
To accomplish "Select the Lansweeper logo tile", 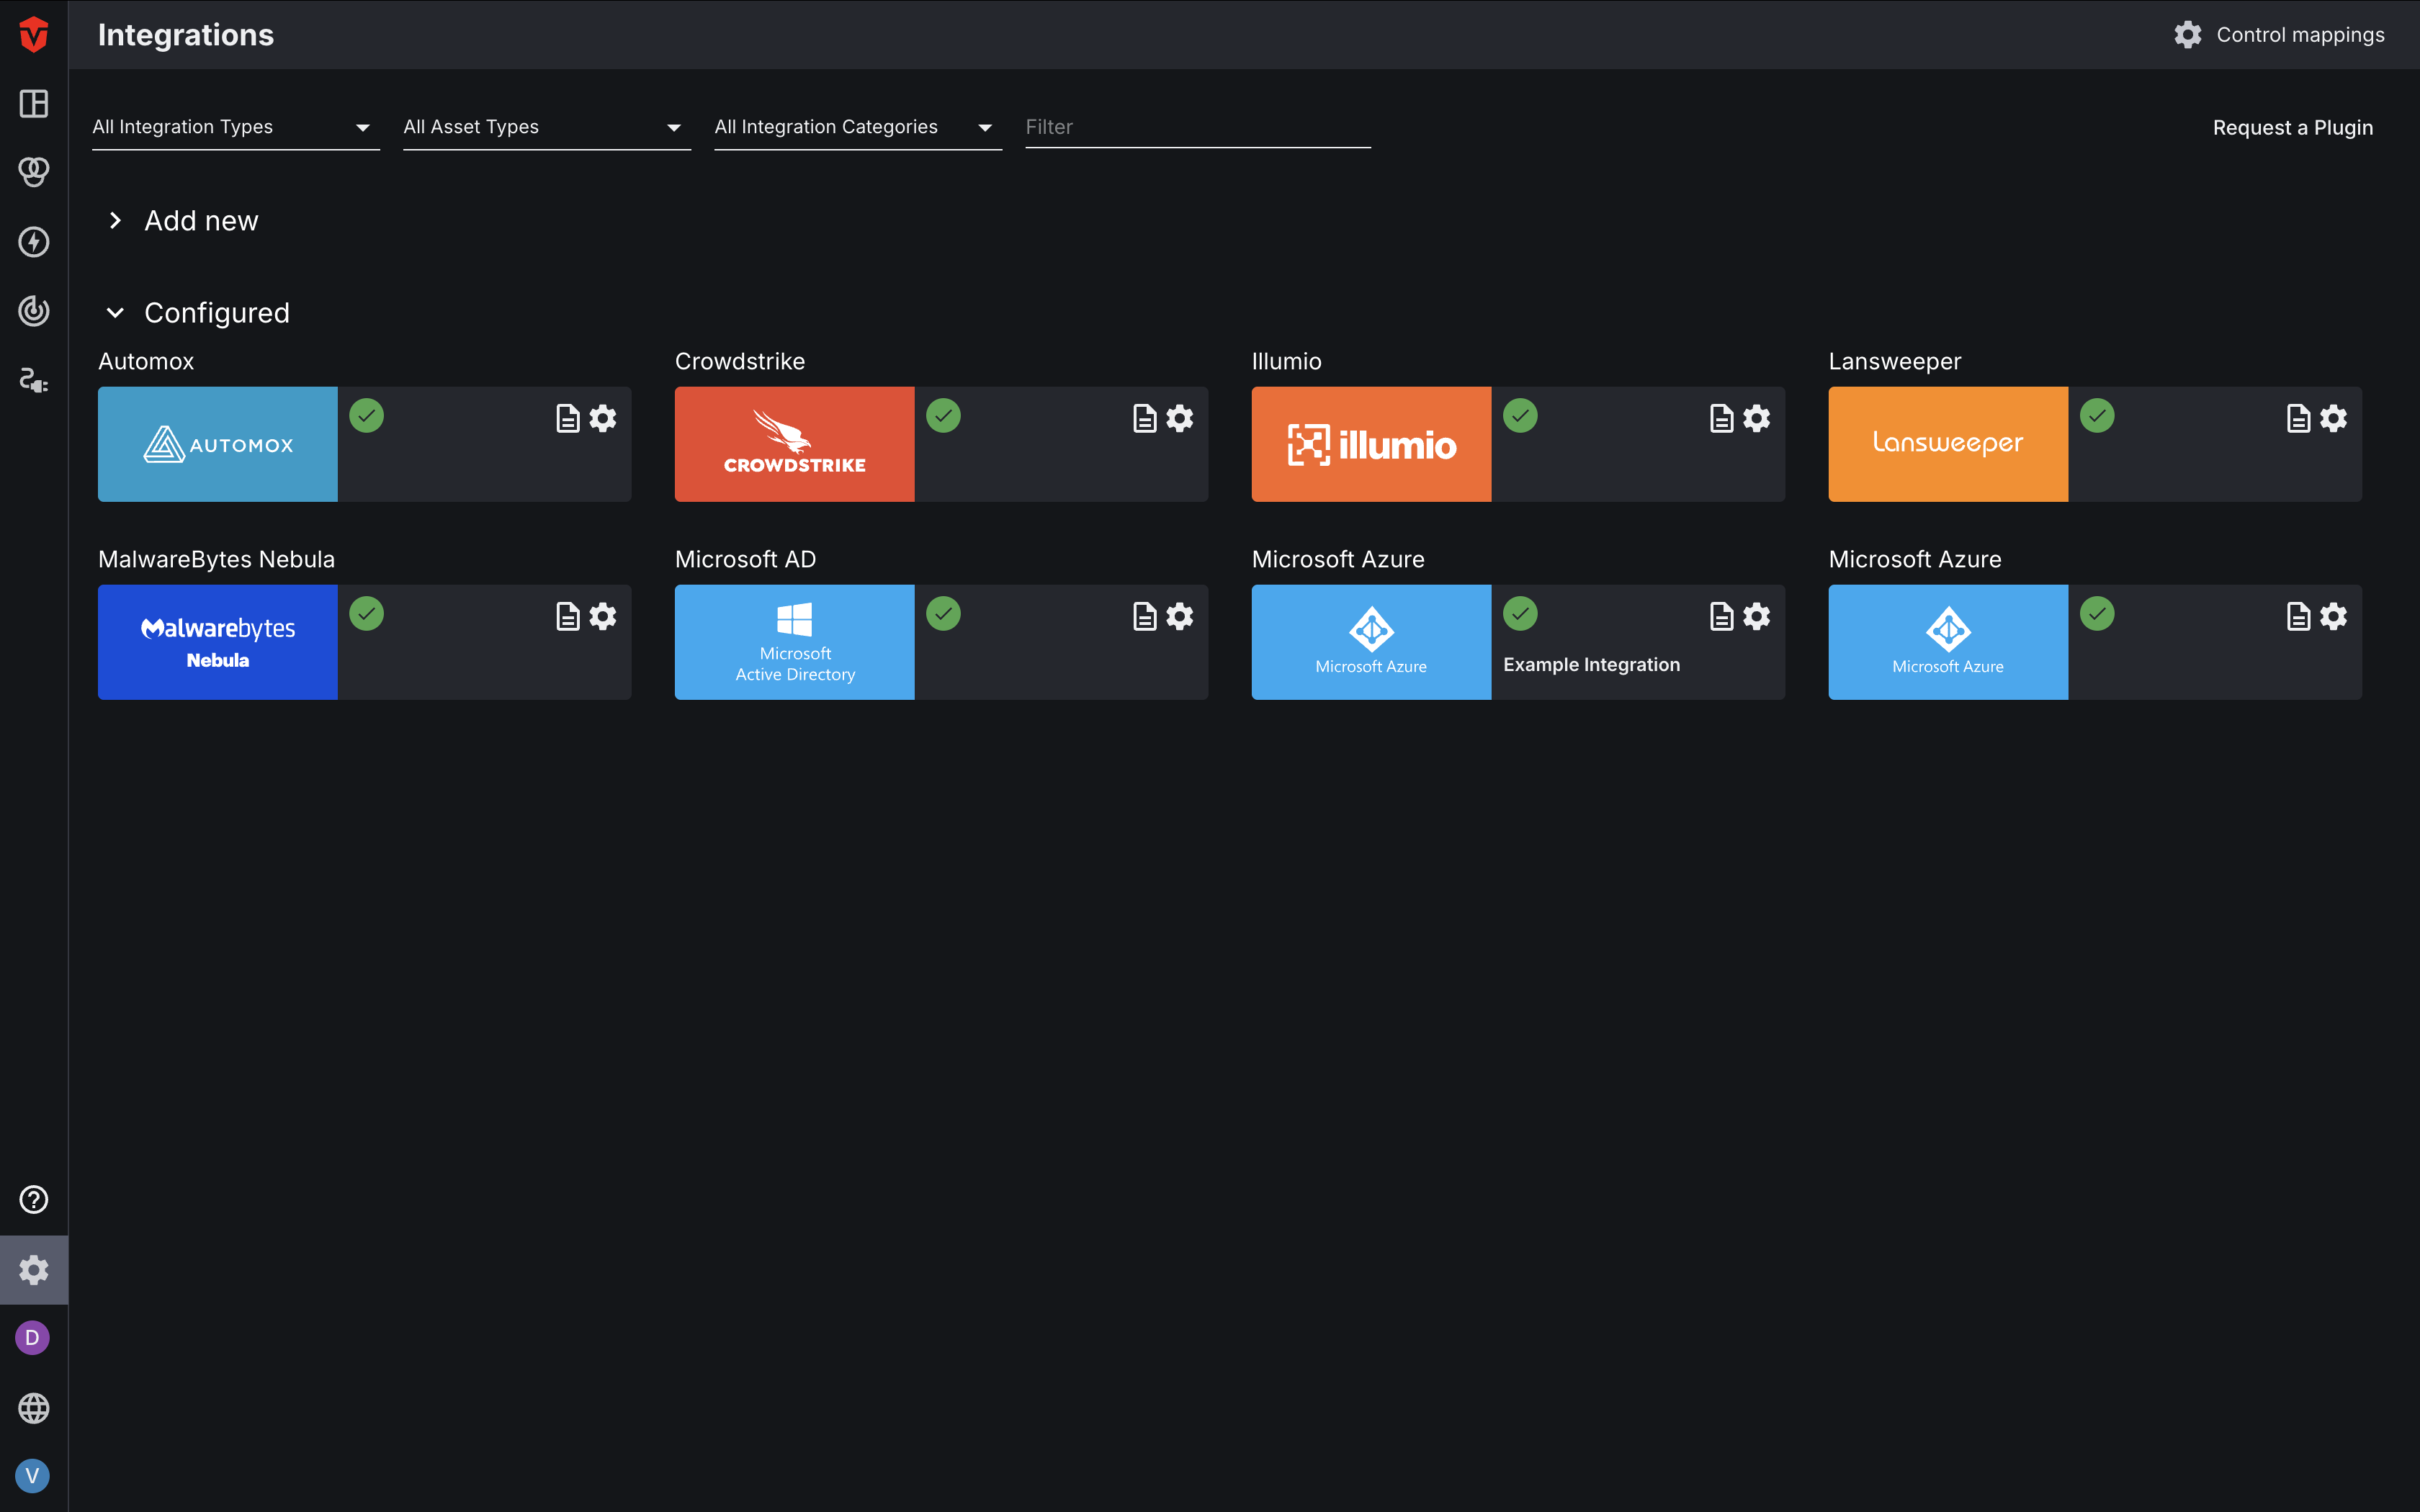I will 1949,444.
